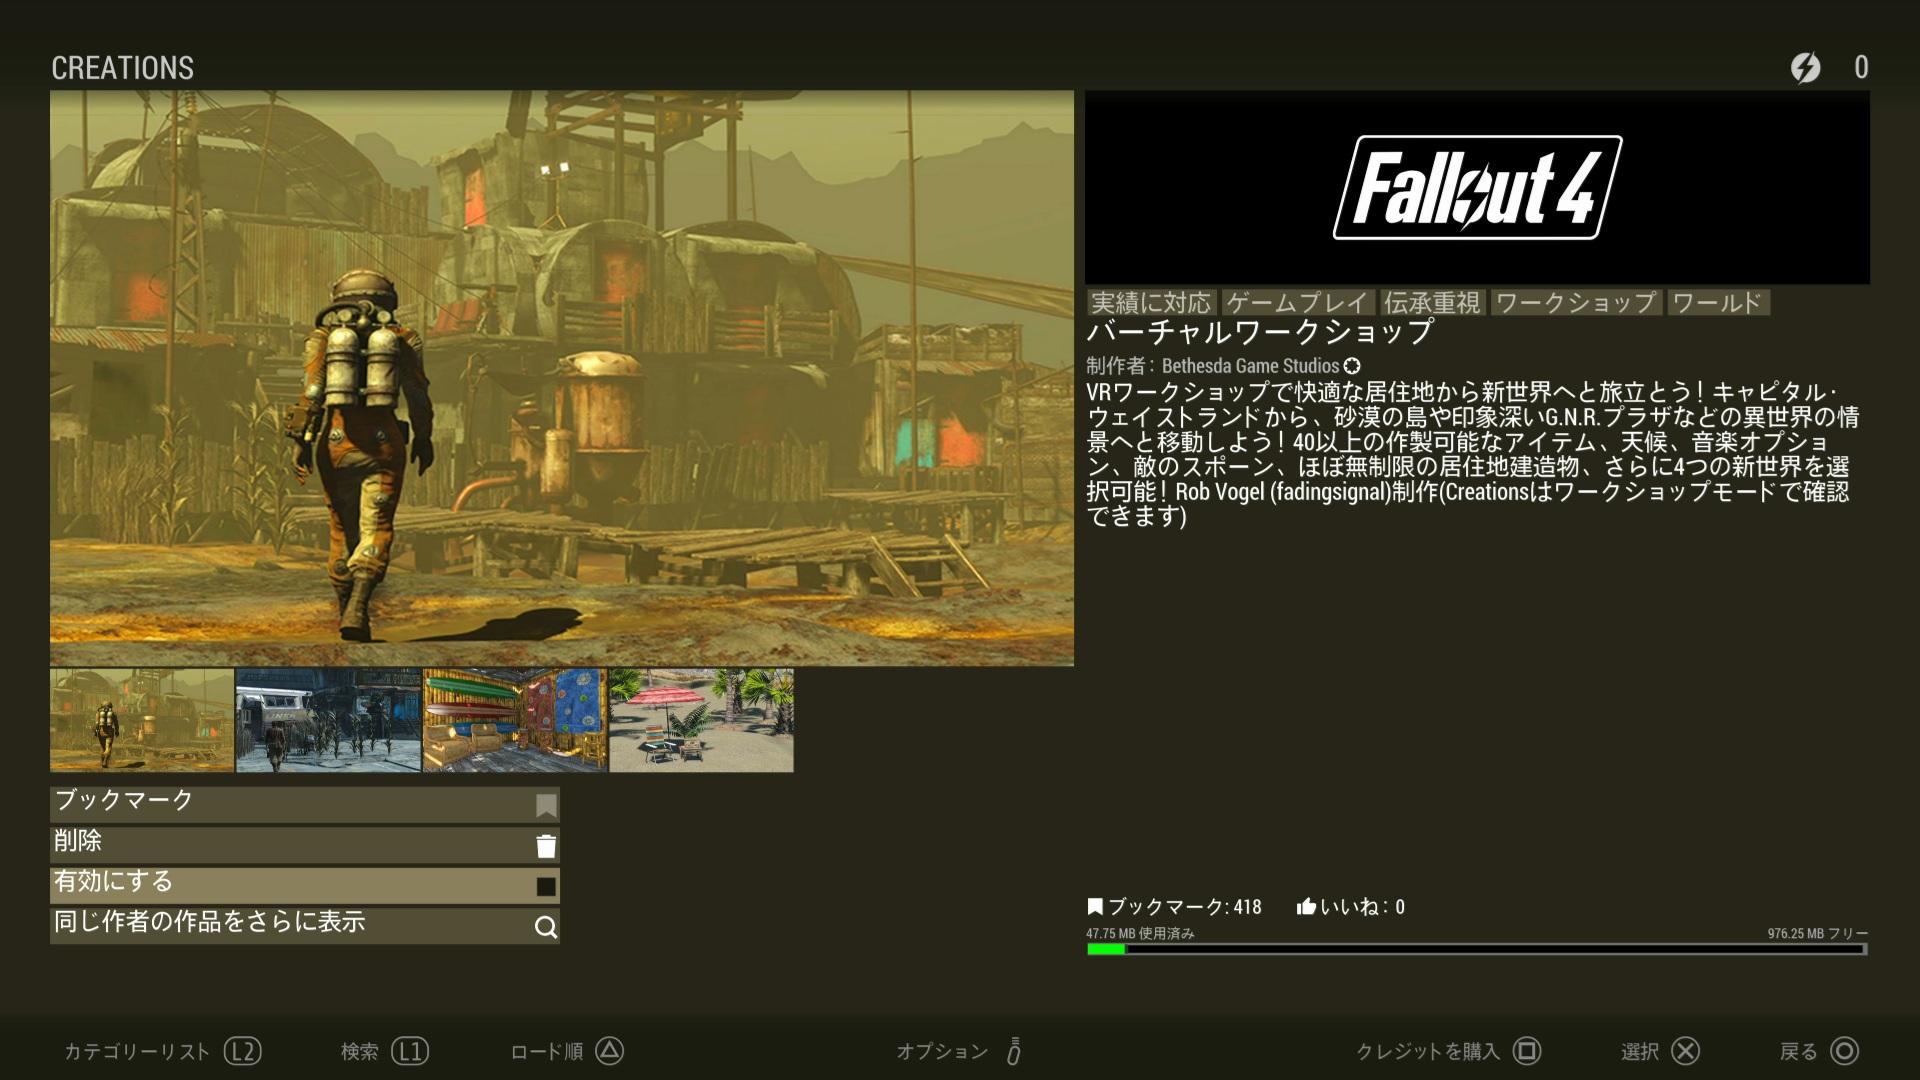Click the ゲームプレイ tag
This screenshot has width=1920, height=1080.
coord(1297,303)
